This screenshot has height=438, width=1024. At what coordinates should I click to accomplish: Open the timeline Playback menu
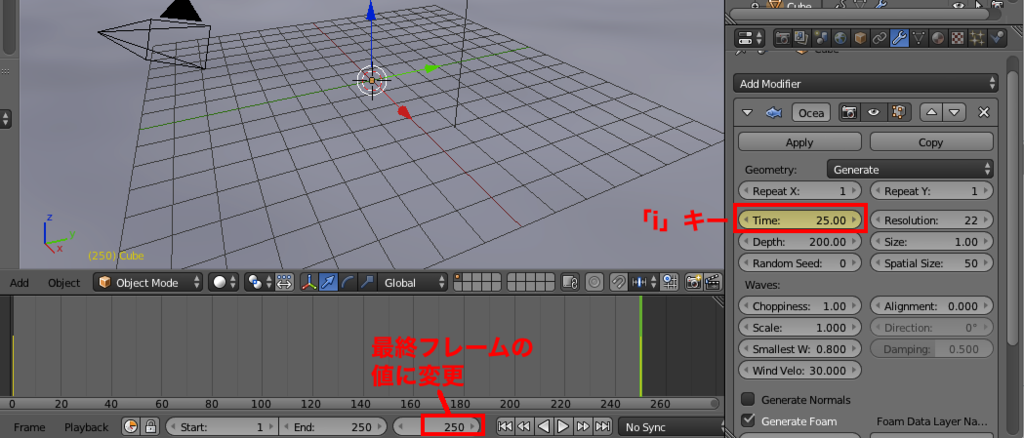click(x=86, y=427)
